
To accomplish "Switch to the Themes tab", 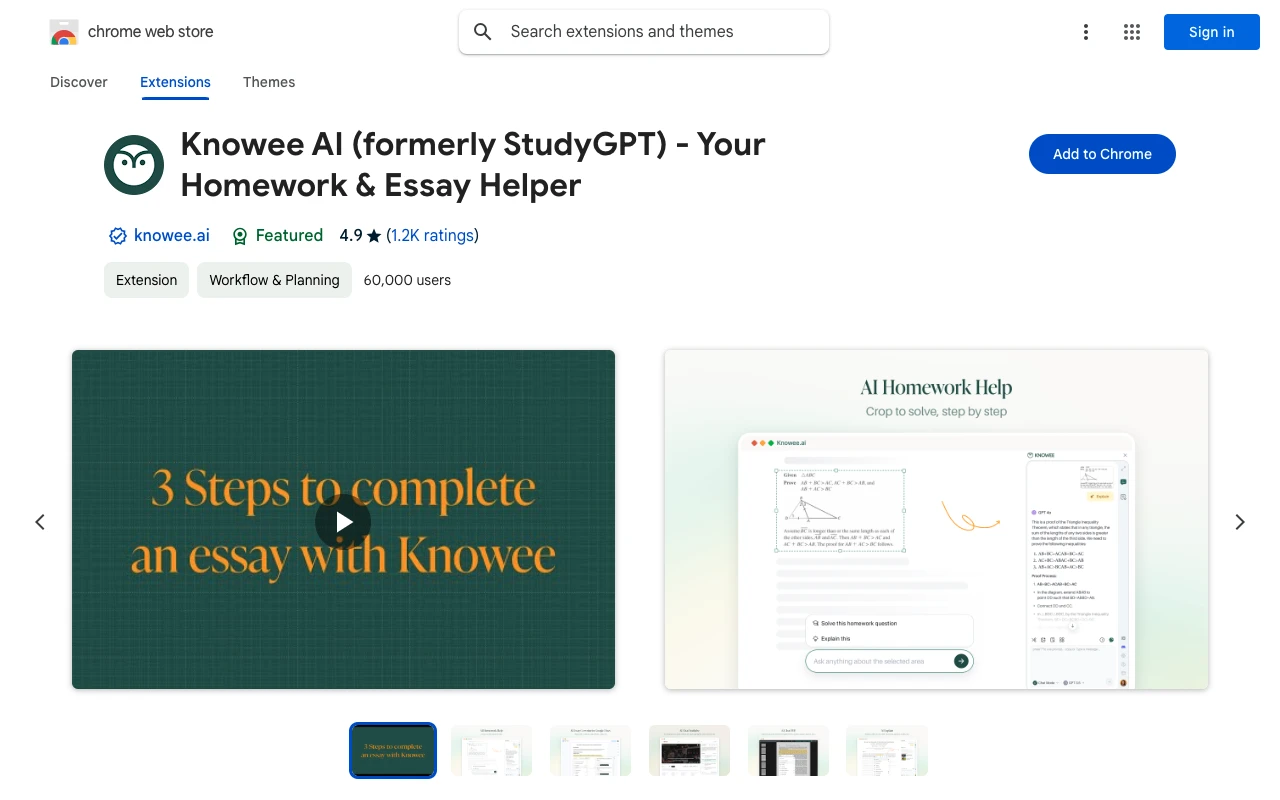I will click(x=269, y=82).
